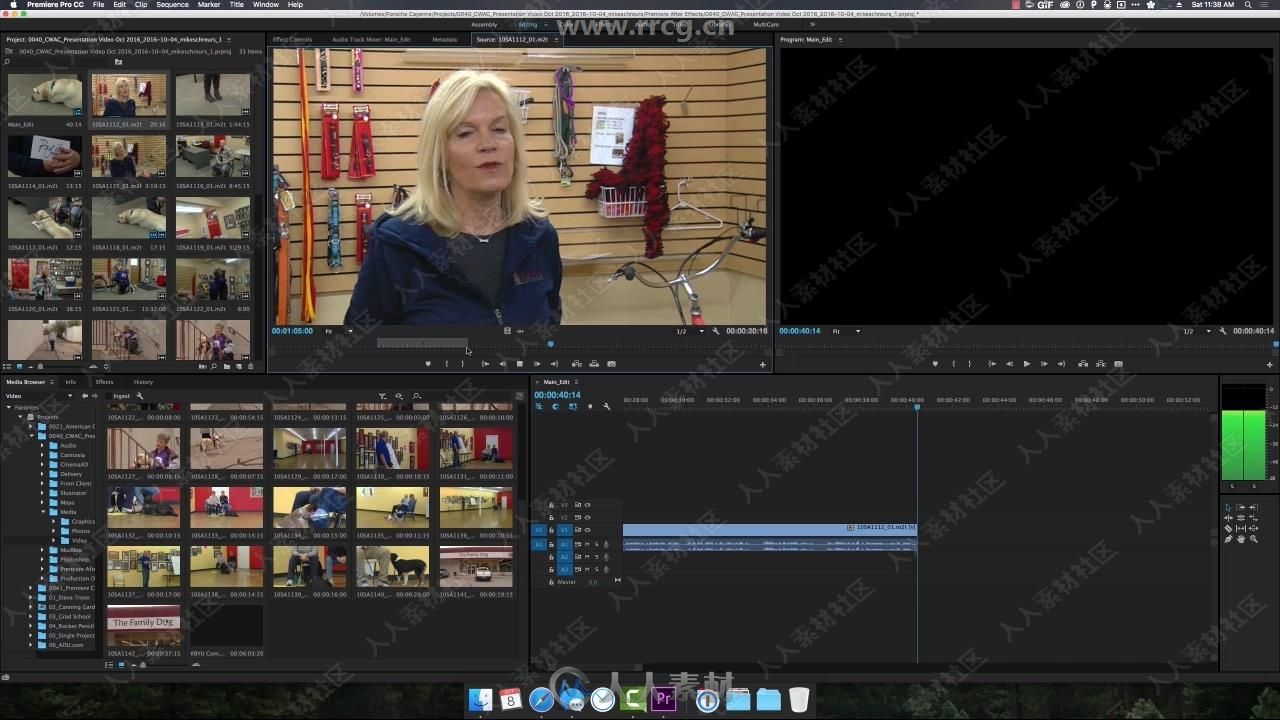Switch to the Effects tab
The height and width of the screenshot is (720, 1280).
click(104, 382)
